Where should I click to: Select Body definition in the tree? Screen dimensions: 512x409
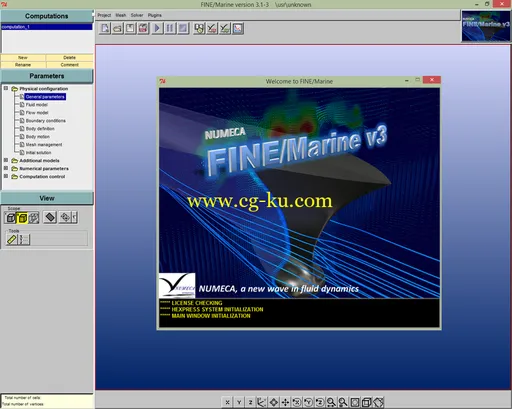point(40,129)
